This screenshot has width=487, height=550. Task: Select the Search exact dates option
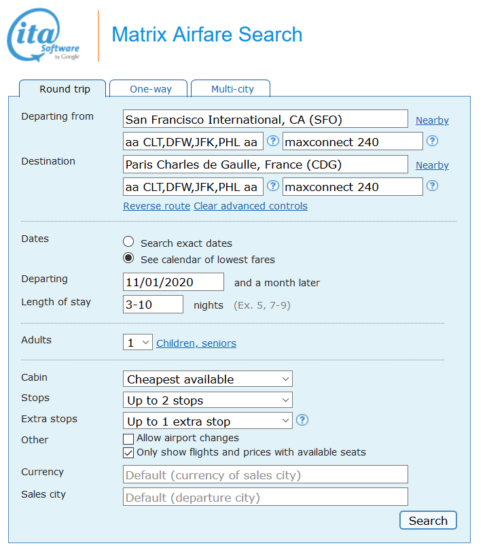click(128, 242)
